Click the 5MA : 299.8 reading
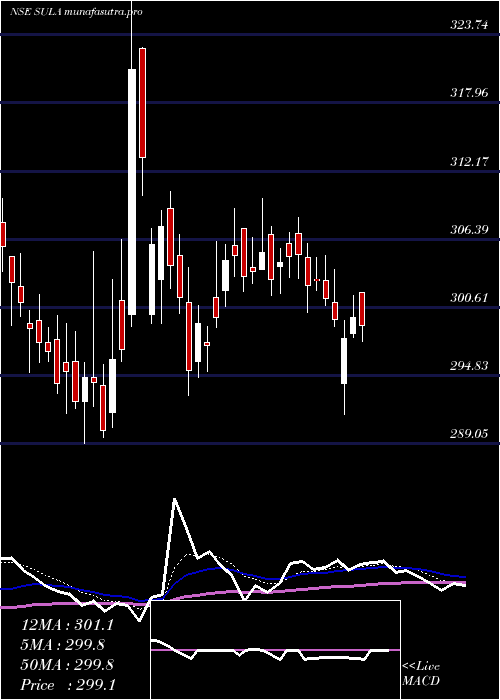Image resolution: width=500 pixels, height=700 pixels. (63, 645)
